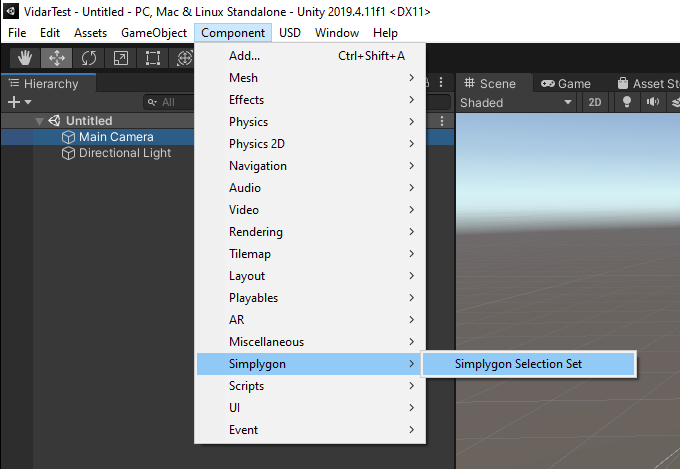Select the Rect Transform tool

[x=152, y=58]
